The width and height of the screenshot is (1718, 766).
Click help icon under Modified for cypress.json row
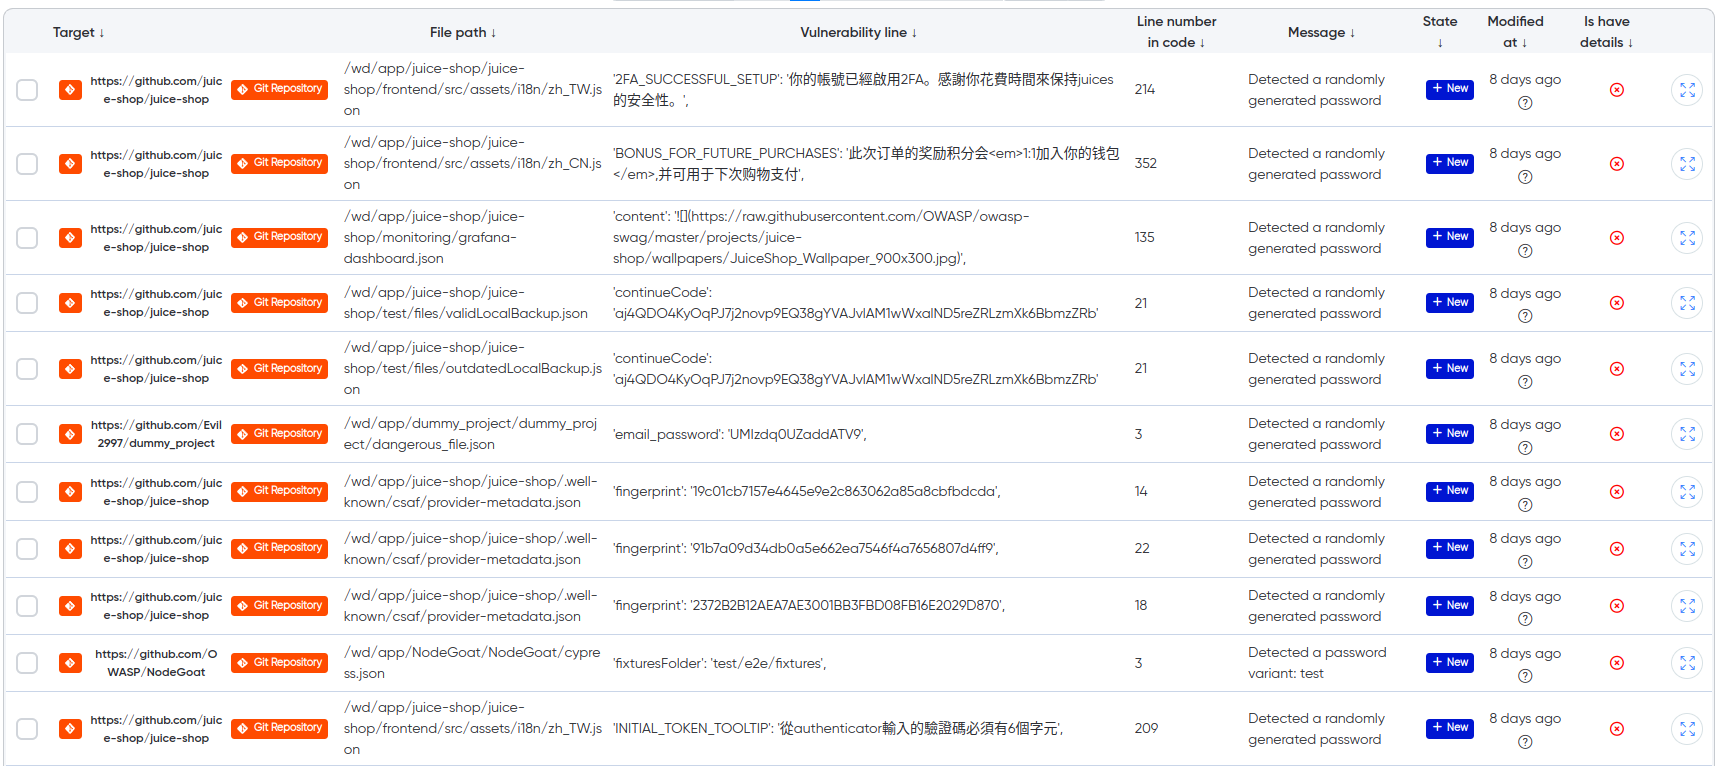(x=1525, y=676)
